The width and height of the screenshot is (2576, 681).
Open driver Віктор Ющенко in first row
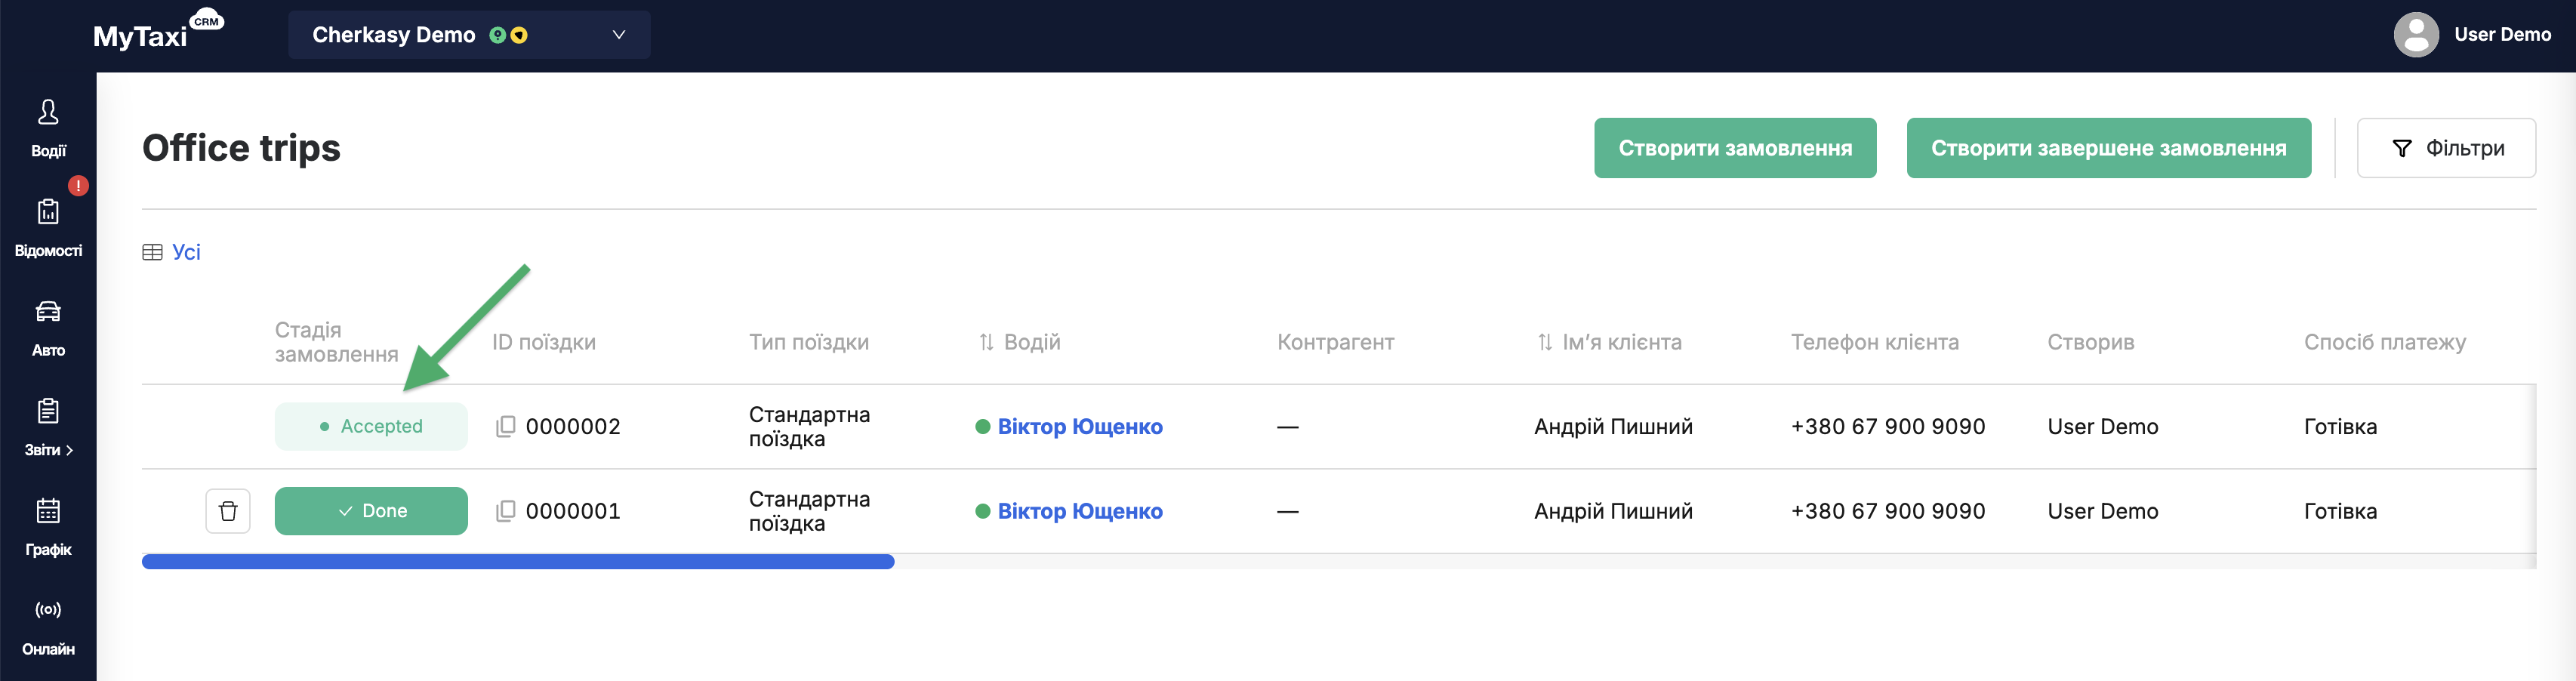[1079, 427]
